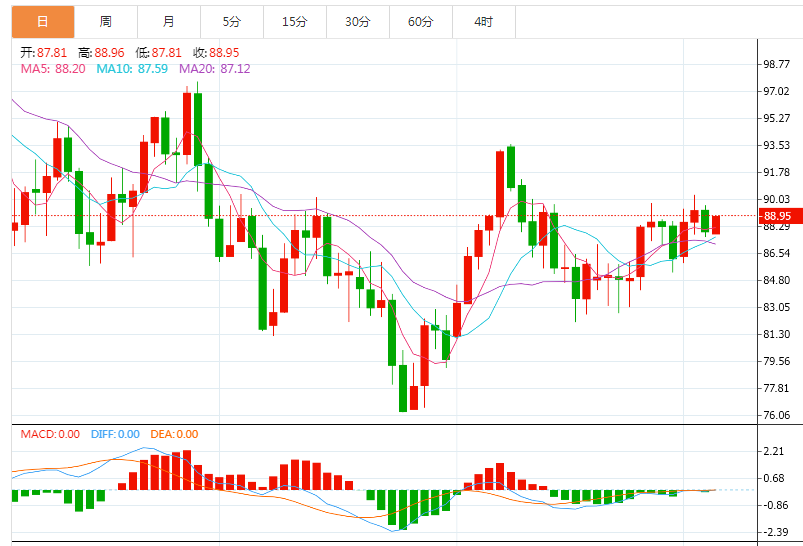Open the 15分 interval tab
Viewport: 803px width, 546px height.
pos(295,22)
